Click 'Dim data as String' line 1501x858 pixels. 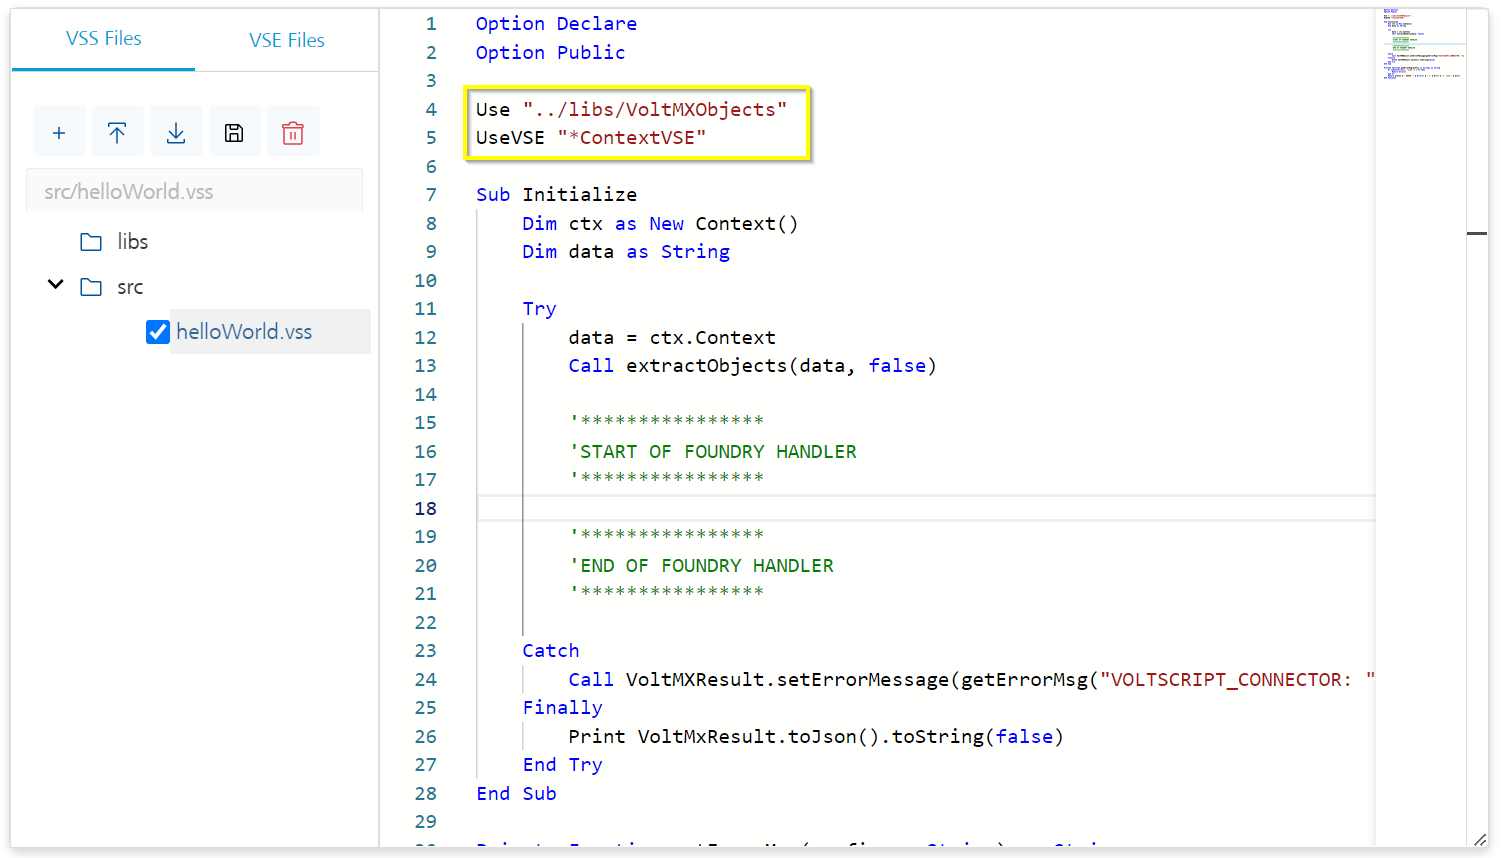[x=626, y=252]
